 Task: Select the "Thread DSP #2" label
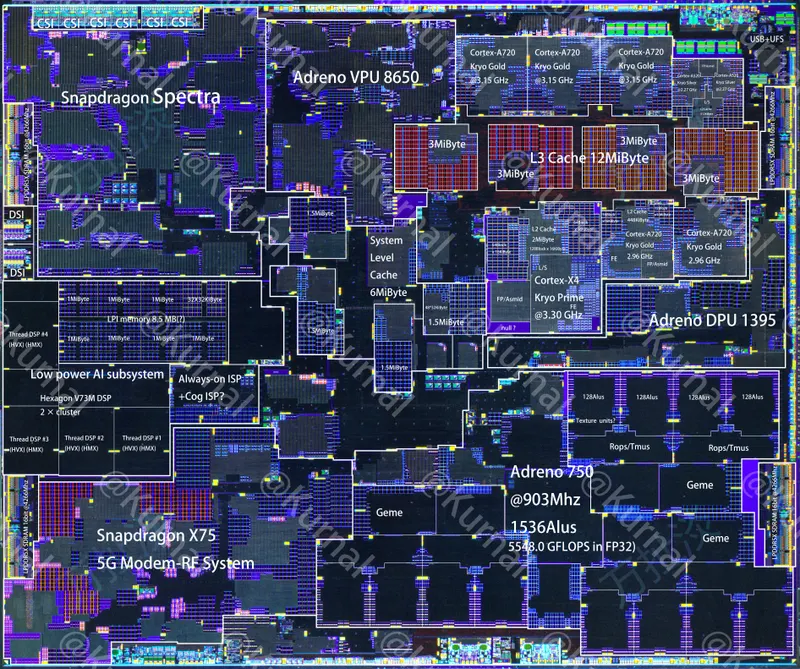(84, 438)
